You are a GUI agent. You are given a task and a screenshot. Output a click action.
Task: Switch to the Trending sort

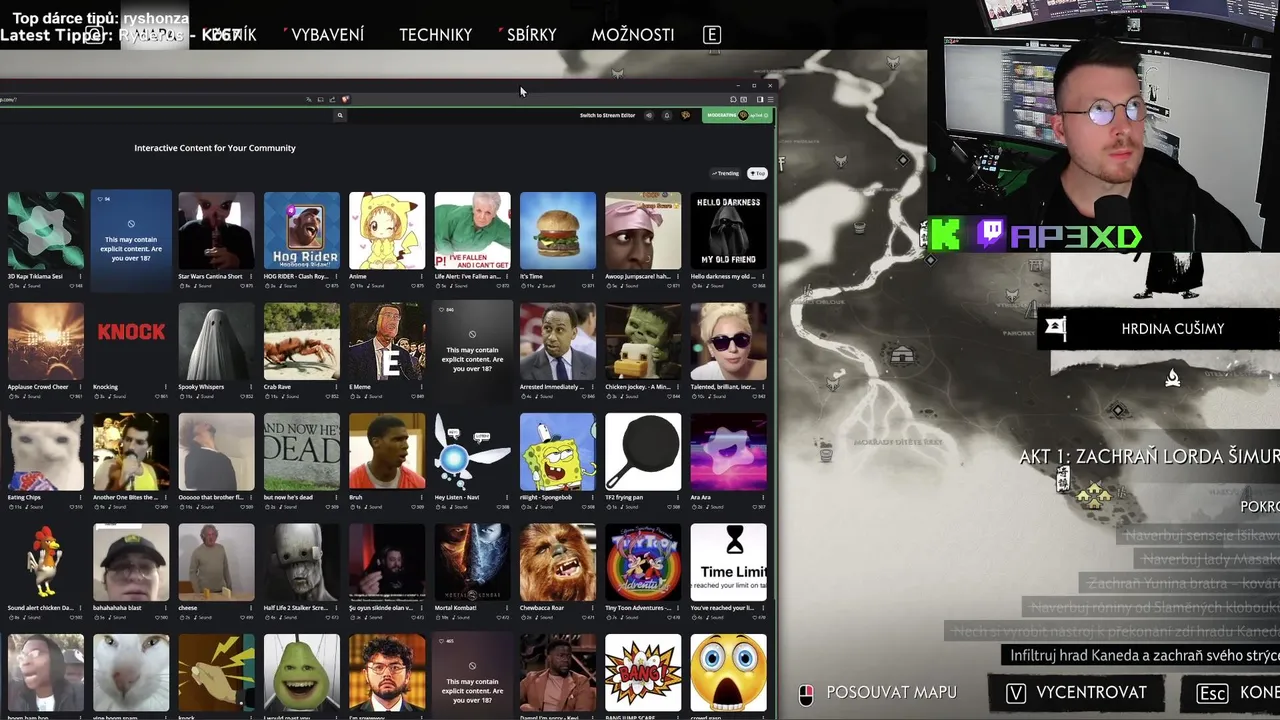point(725,173)
